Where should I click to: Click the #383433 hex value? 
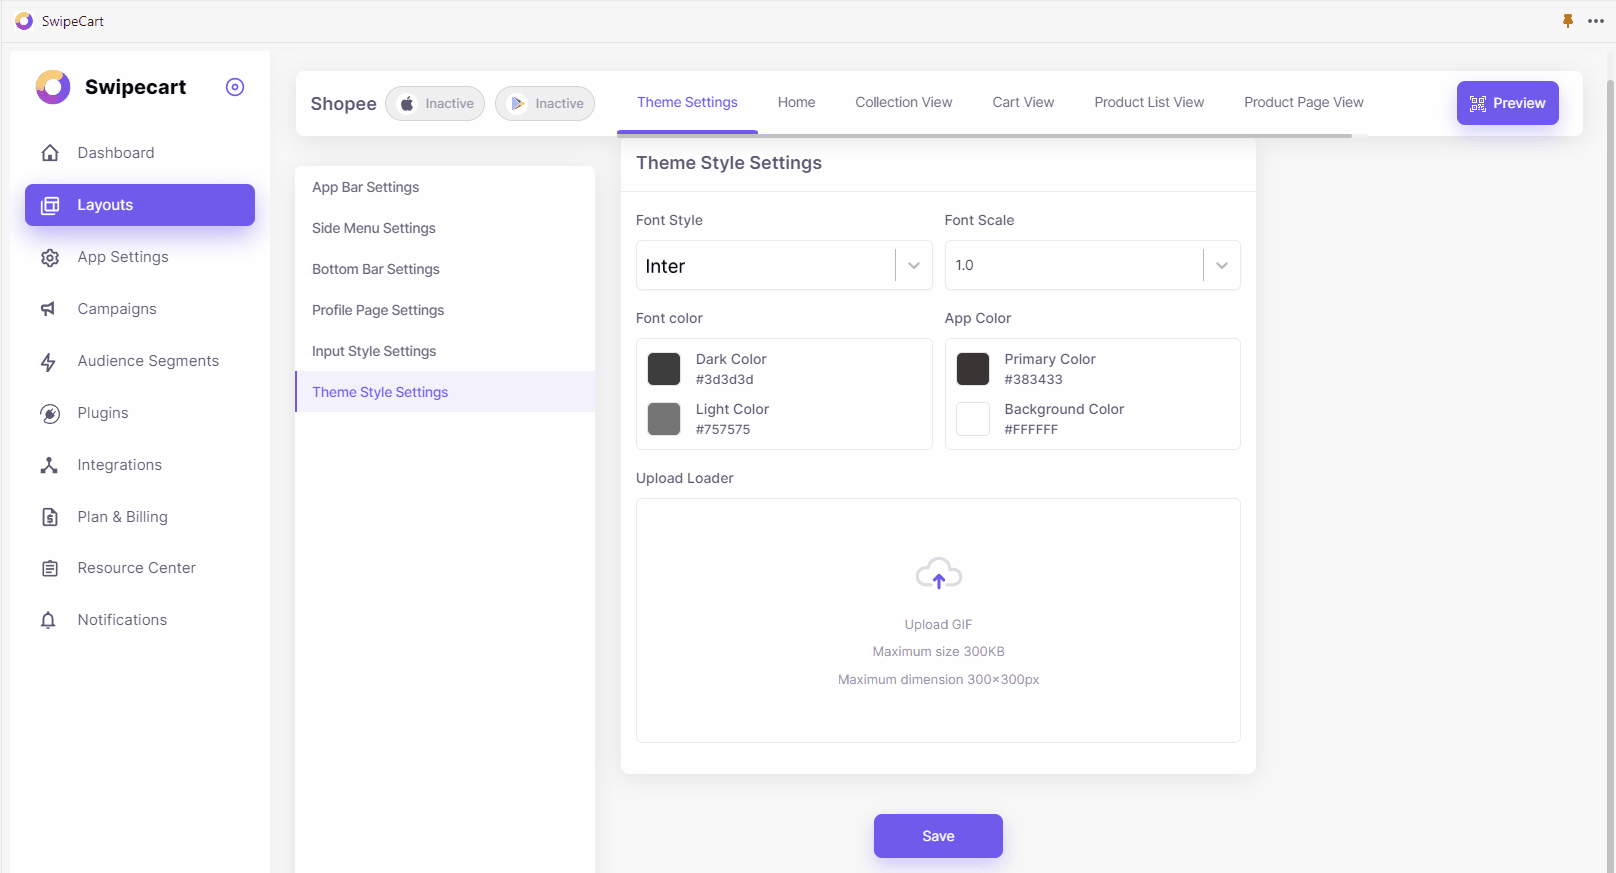point(1034,379)
